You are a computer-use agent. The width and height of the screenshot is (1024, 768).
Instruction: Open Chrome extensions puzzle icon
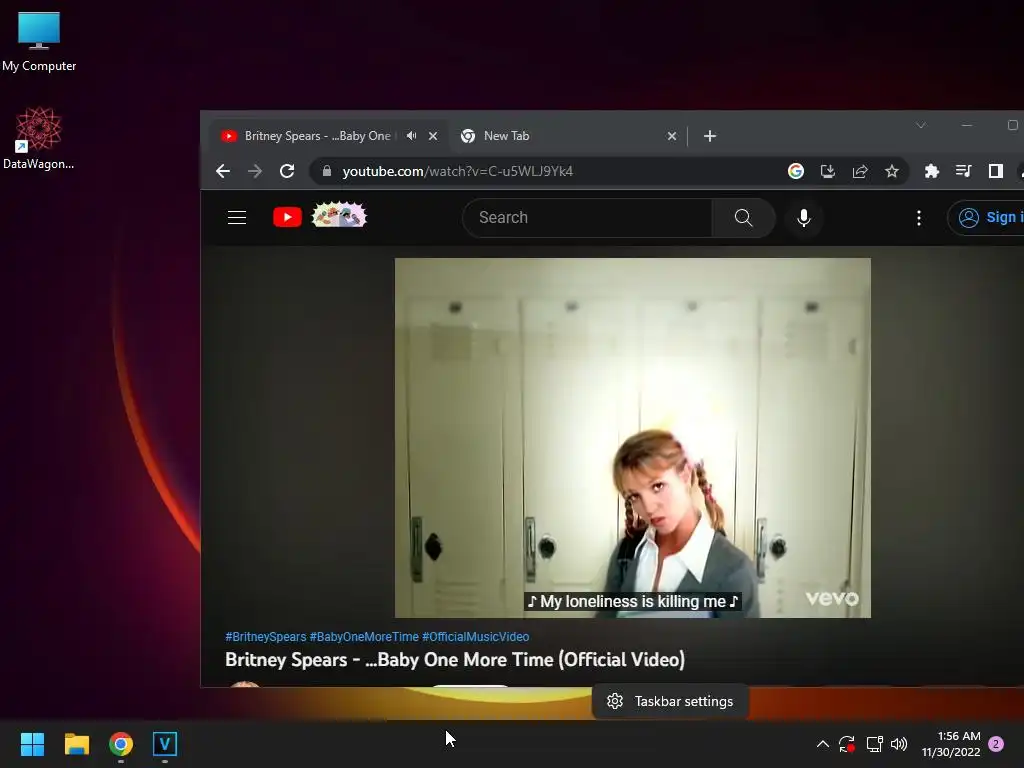click(931, 171)
